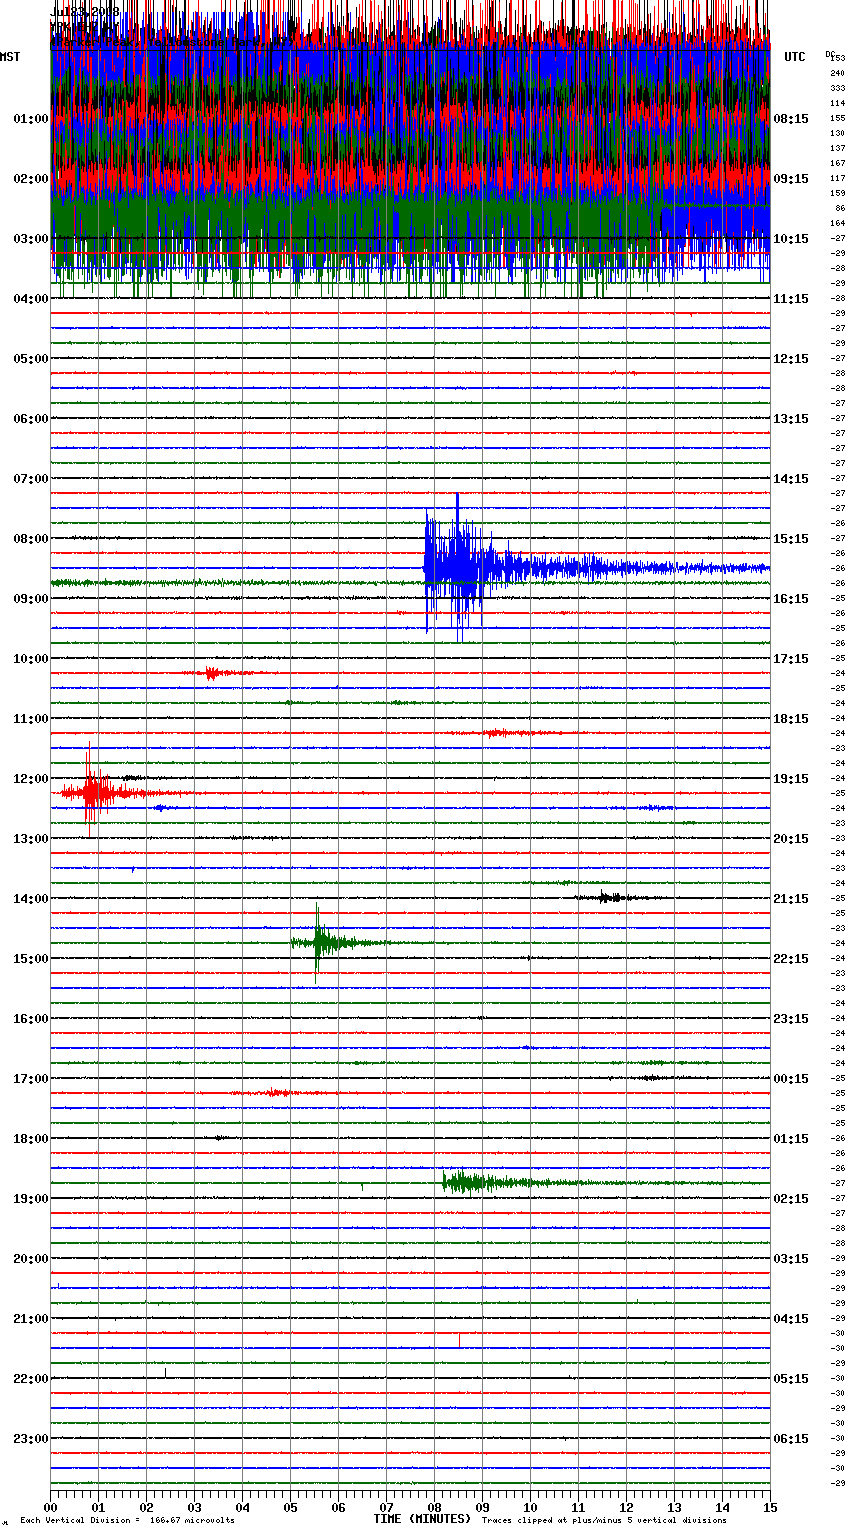Viewport: 850px width, 1534px height.
Task: Select the 09:00 MST hour label
Action: (31, 599)
